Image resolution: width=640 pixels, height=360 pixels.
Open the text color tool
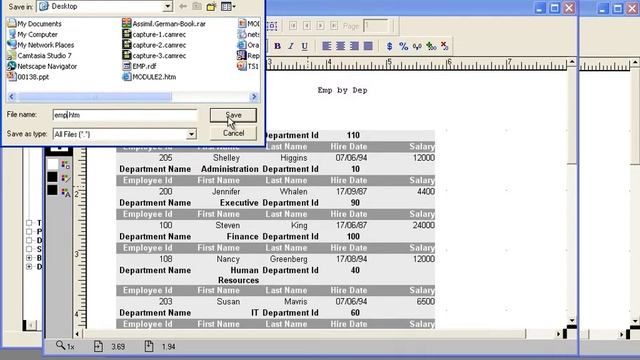tap(65, 192)
